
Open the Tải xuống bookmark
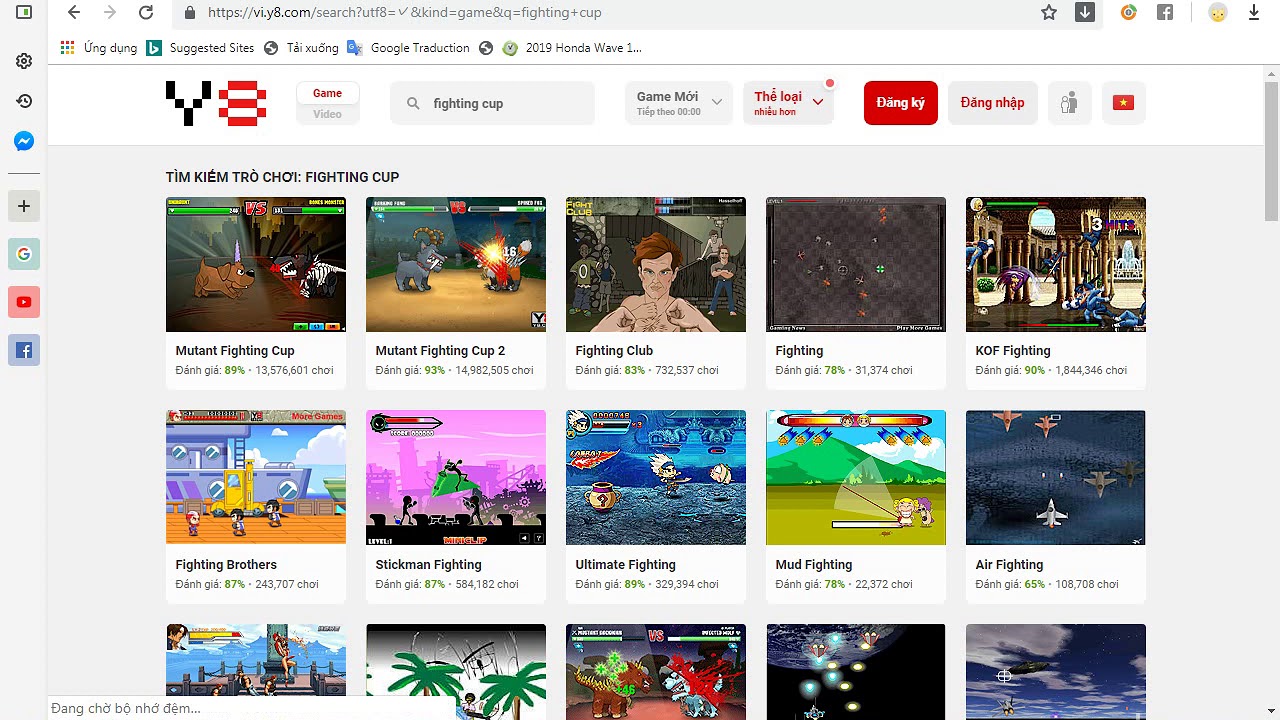click(302, 48)
